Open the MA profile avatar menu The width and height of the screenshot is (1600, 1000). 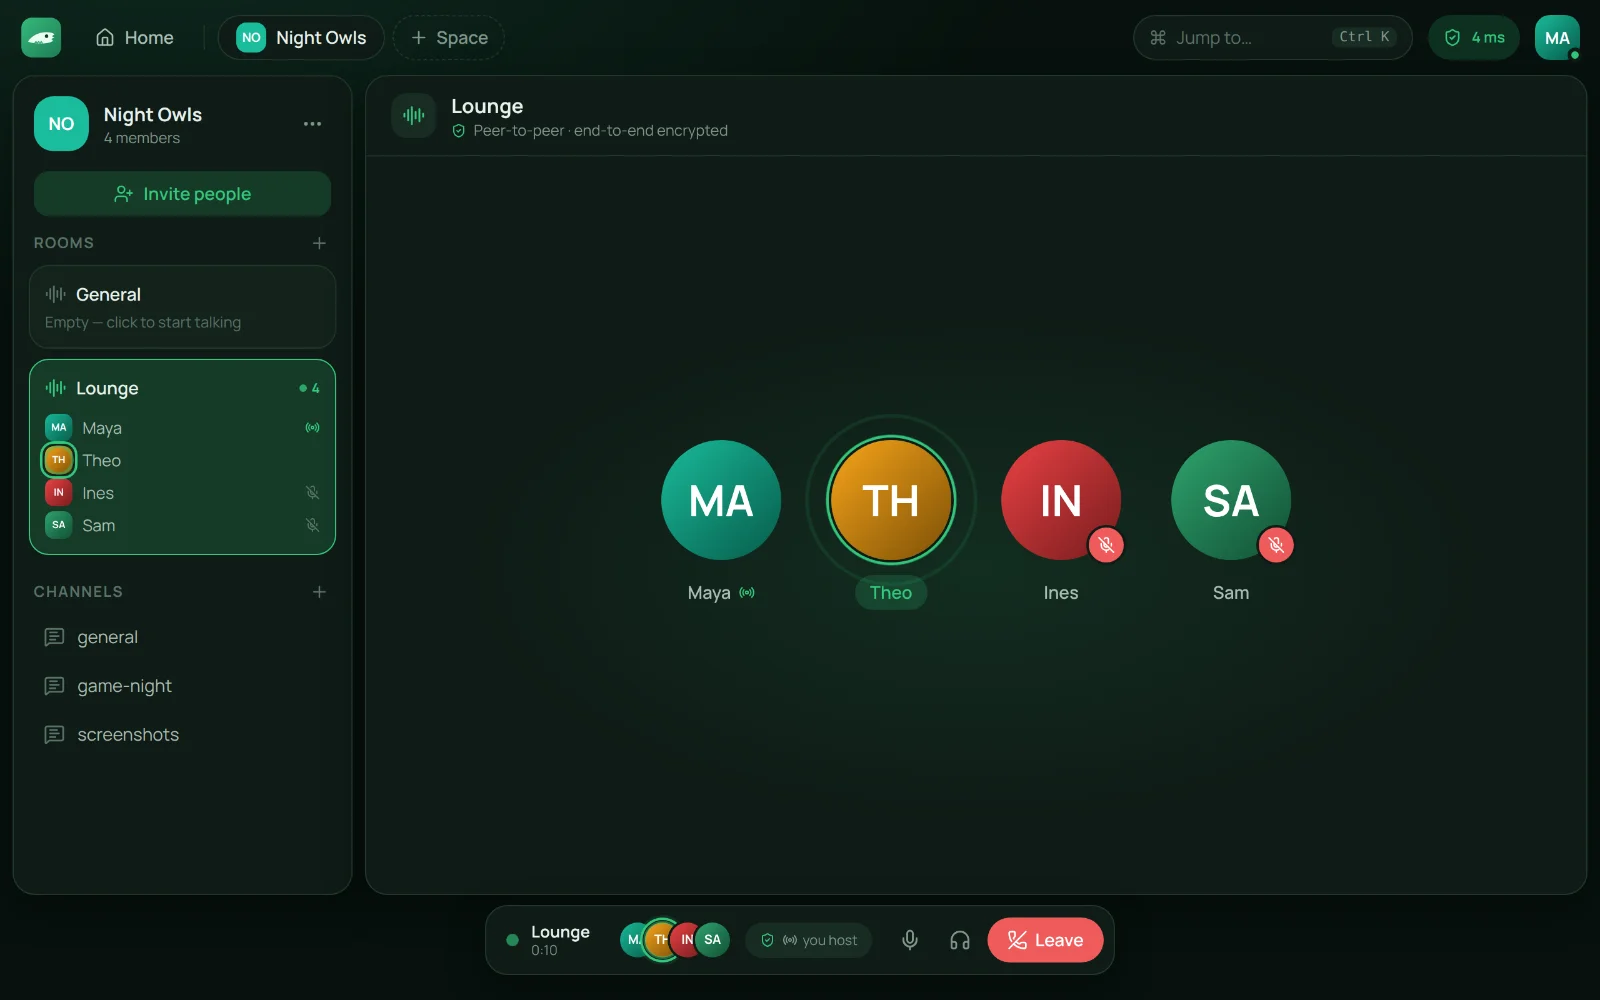point(1557,38)
